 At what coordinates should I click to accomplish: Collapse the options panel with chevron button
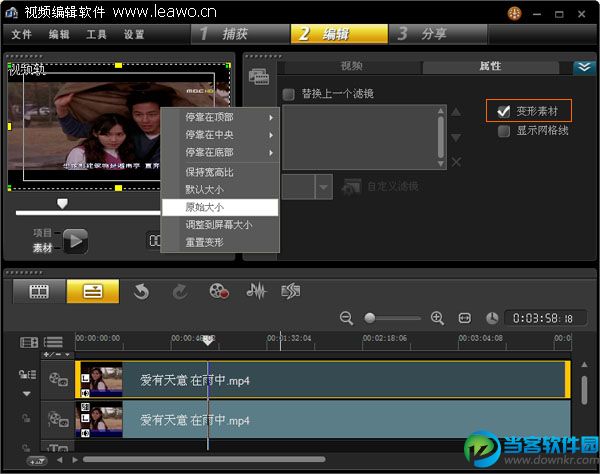(x=584, y=67)
